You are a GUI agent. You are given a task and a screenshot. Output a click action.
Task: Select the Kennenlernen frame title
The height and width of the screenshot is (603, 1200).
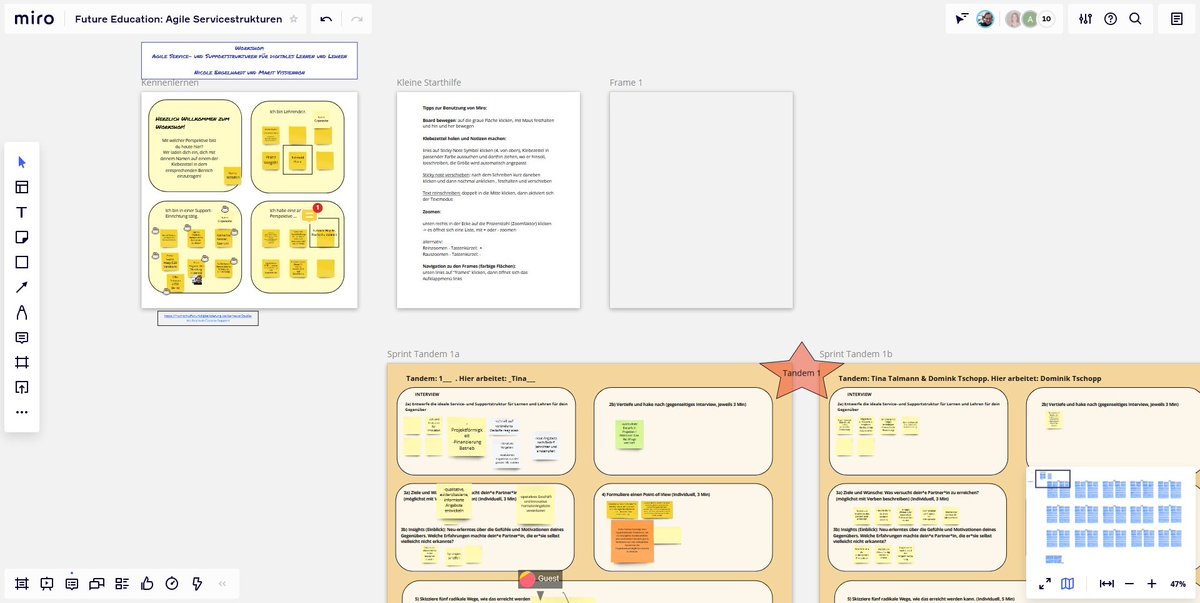coord(170,82)
